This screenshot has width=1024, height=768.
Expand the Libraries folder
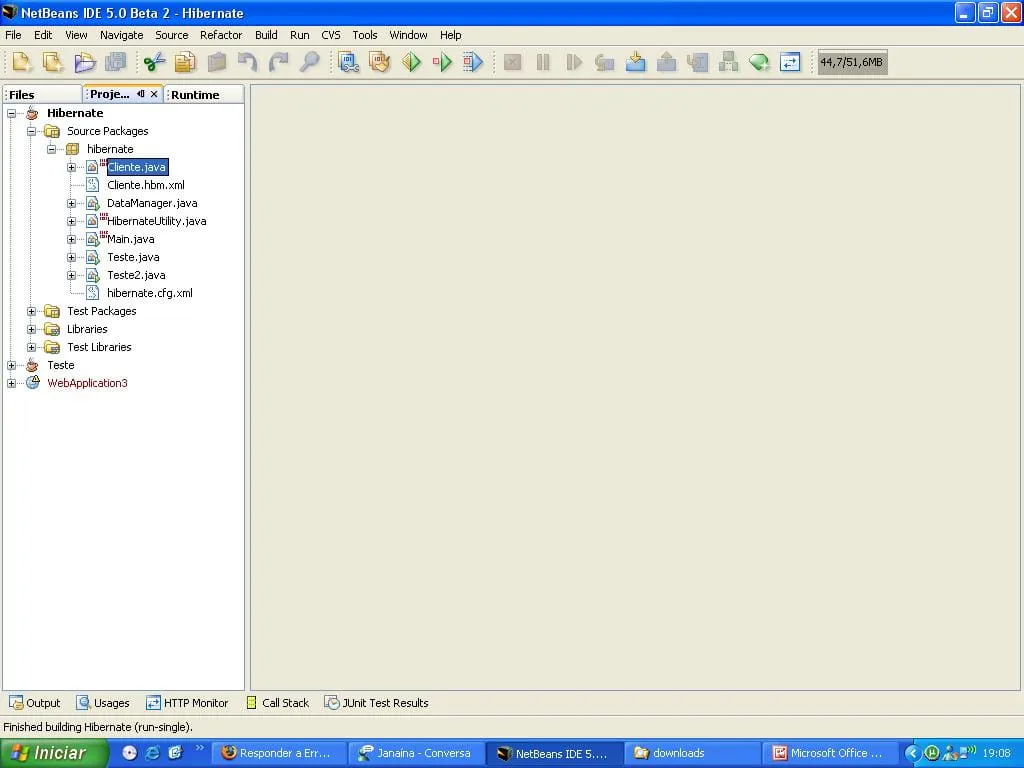(31, 329)
